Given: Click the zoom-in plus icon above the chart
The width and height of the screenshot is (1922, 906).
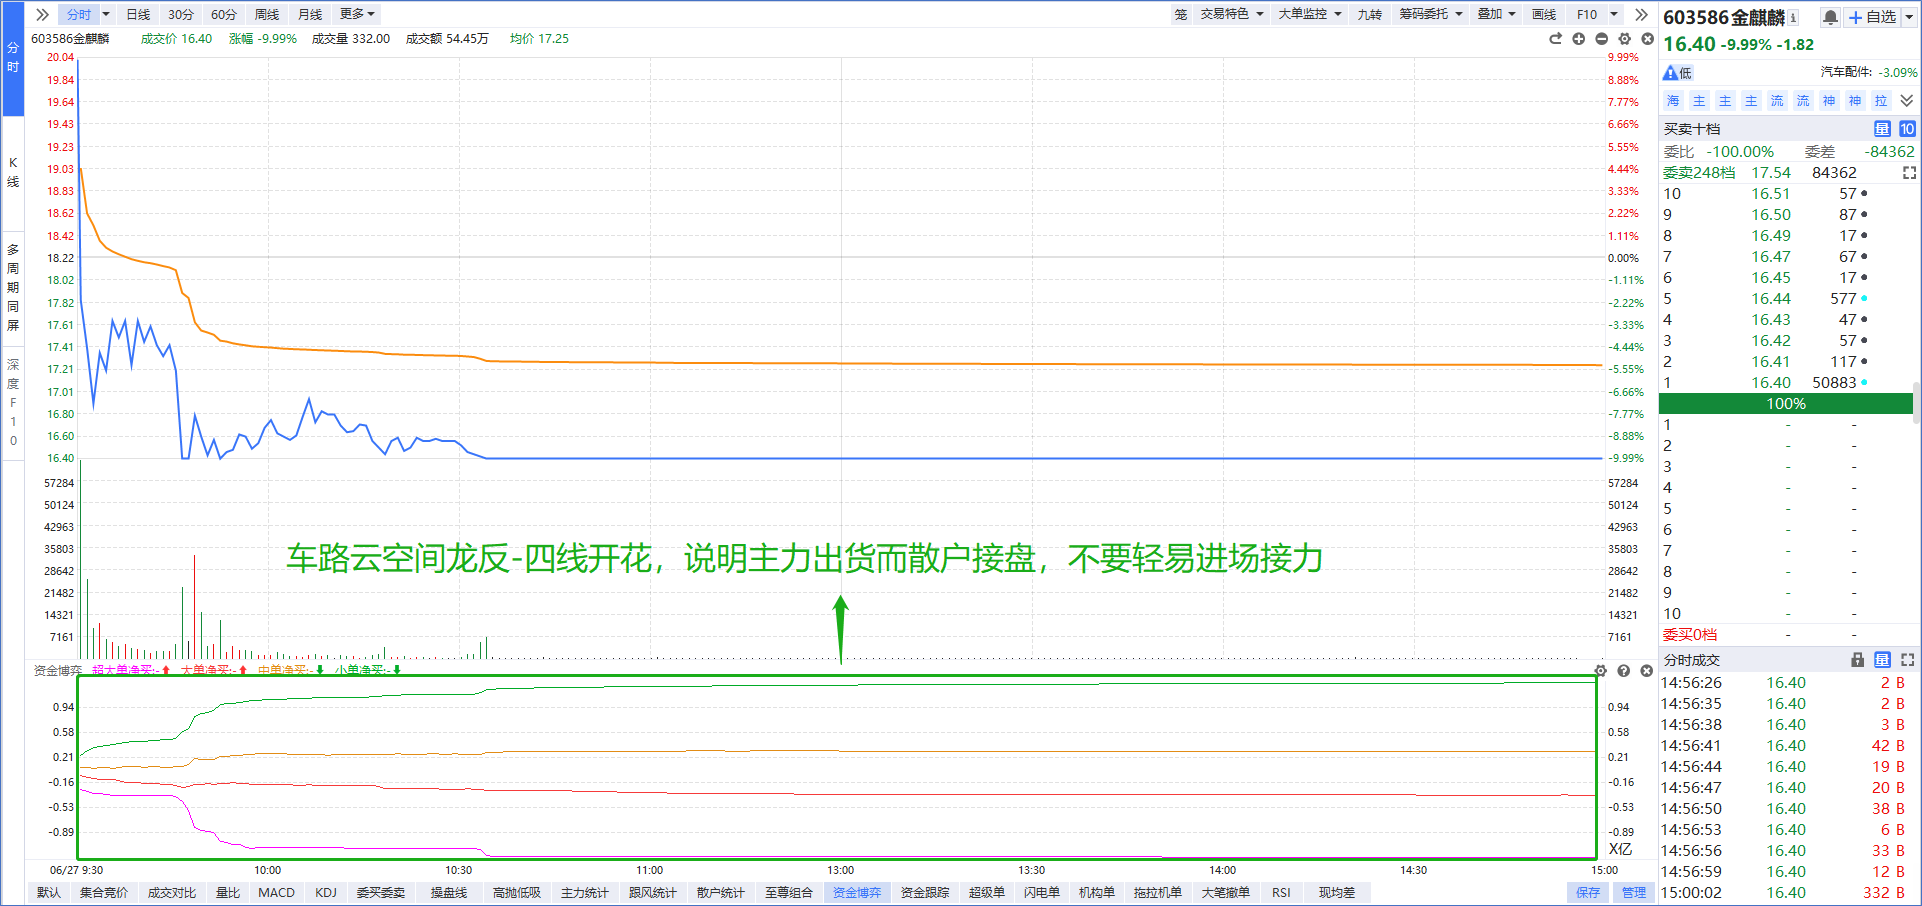Looking at the screenshot, I should pos(1578,39).
